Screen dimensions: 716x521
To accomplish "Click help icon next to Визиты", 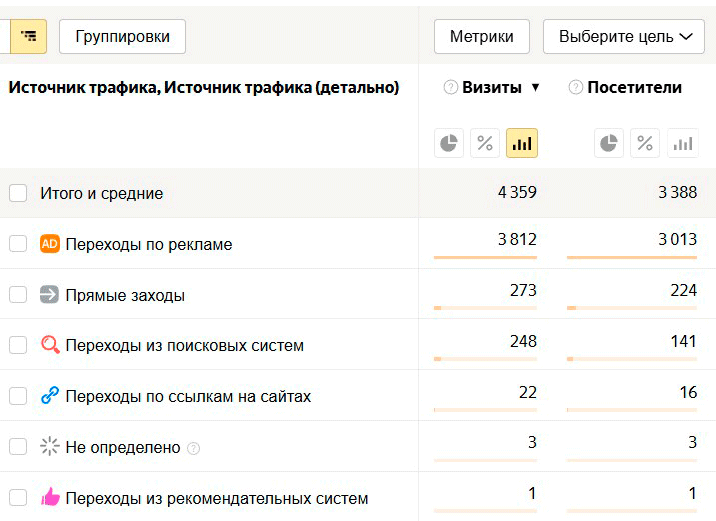I will tap(450, 88).
